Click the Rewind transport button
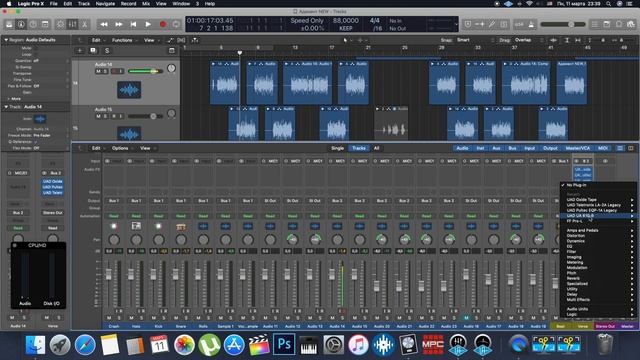 click(x=104, y=24)
